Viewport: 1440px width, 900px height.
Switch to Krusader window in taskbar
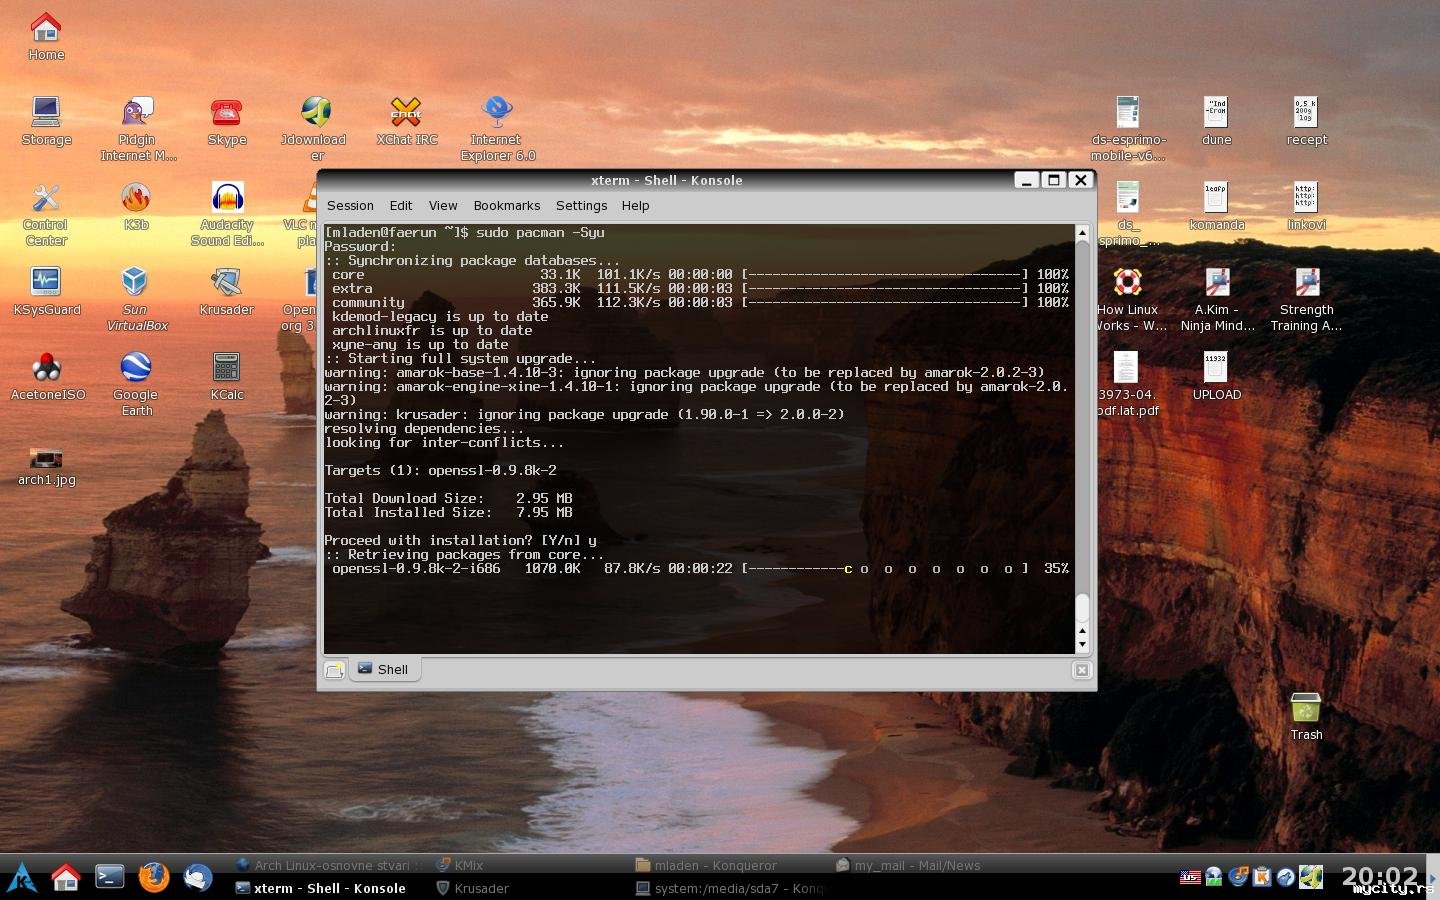(x=473, y=888)
